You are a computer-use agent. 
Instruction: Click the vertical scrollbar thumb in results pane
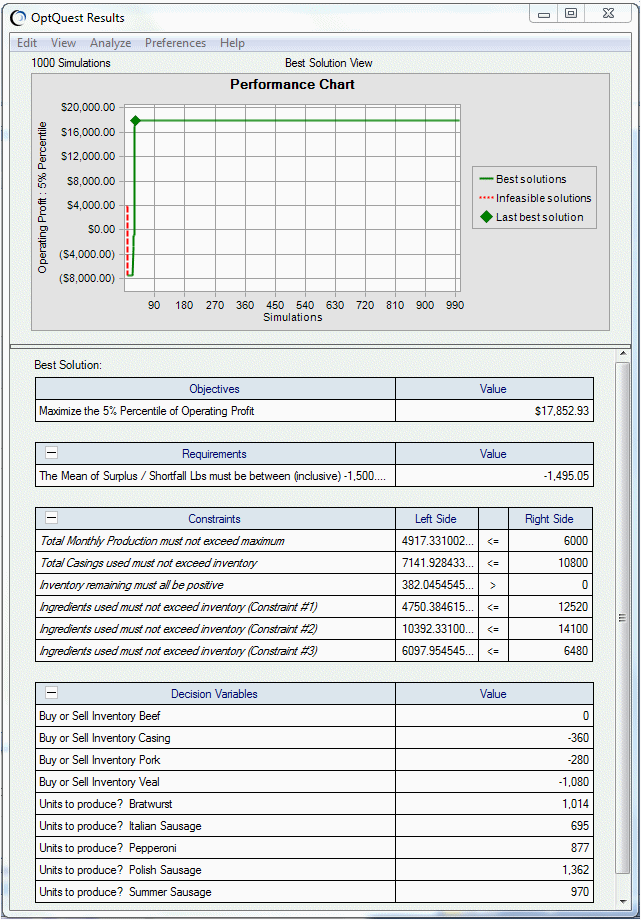coord(623,616)
